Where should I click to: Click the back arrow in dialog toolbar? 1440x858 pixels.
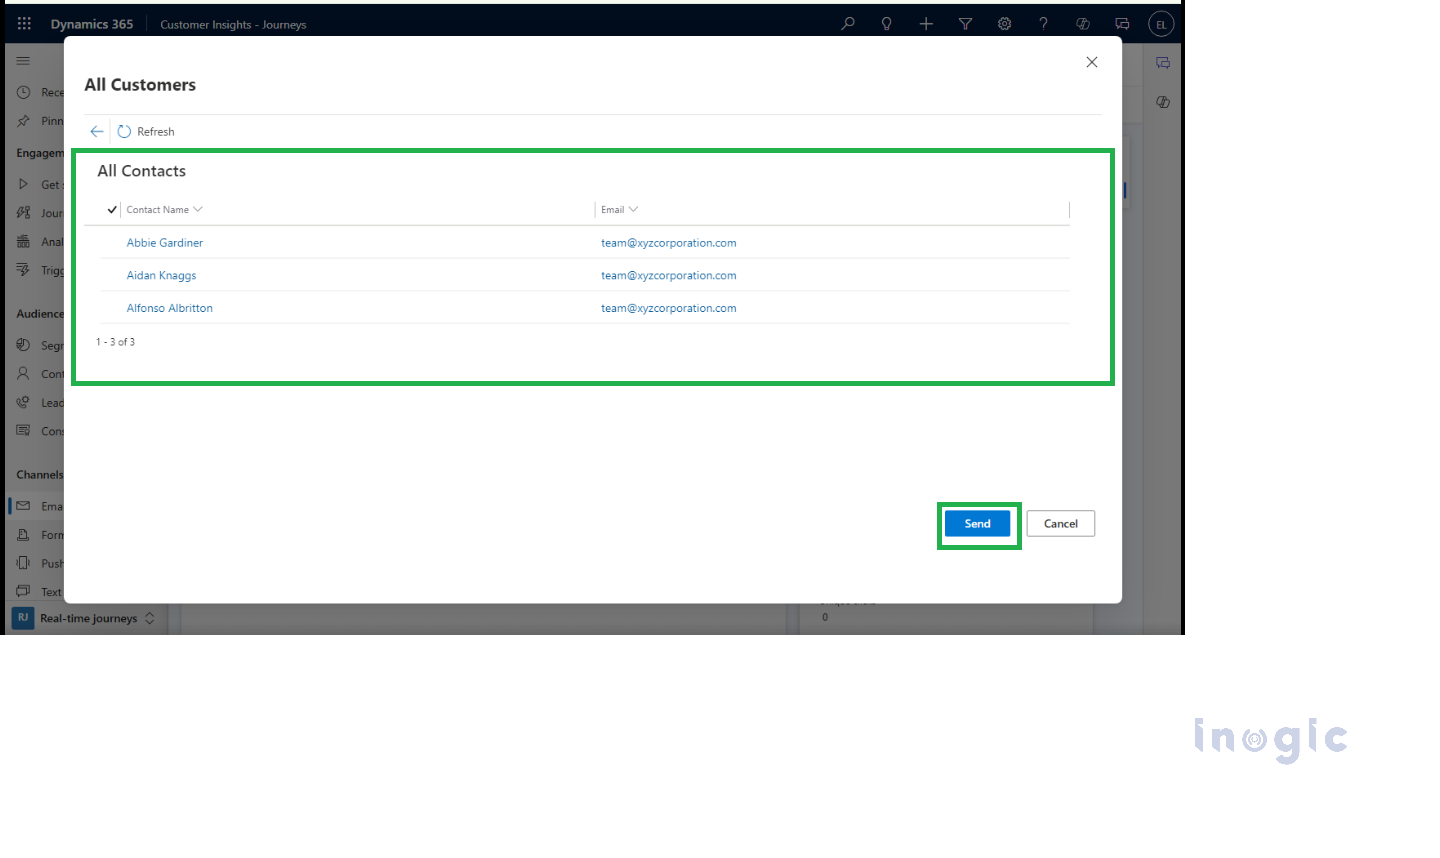tap(97, 132)
